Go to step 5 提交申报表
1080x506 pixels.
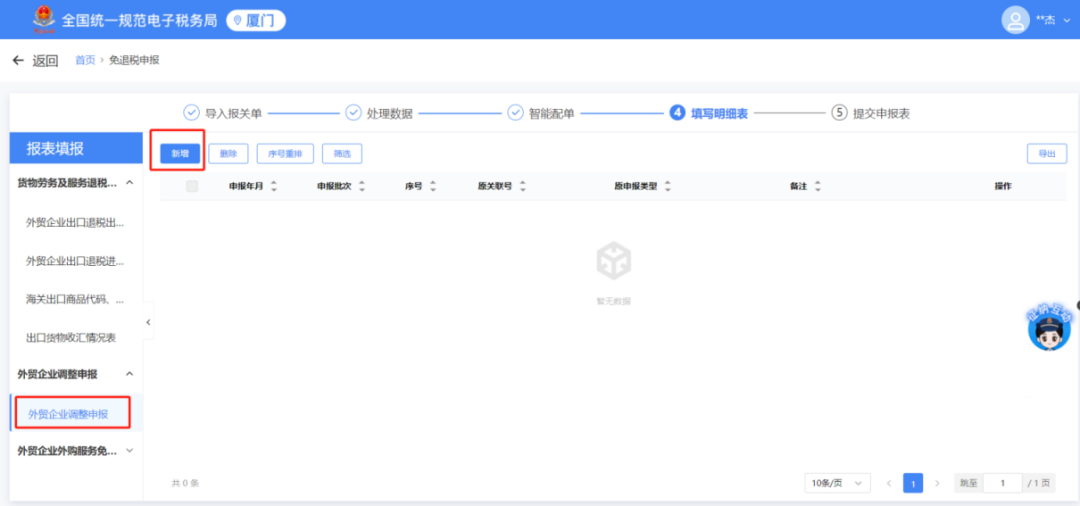[870, 113]
